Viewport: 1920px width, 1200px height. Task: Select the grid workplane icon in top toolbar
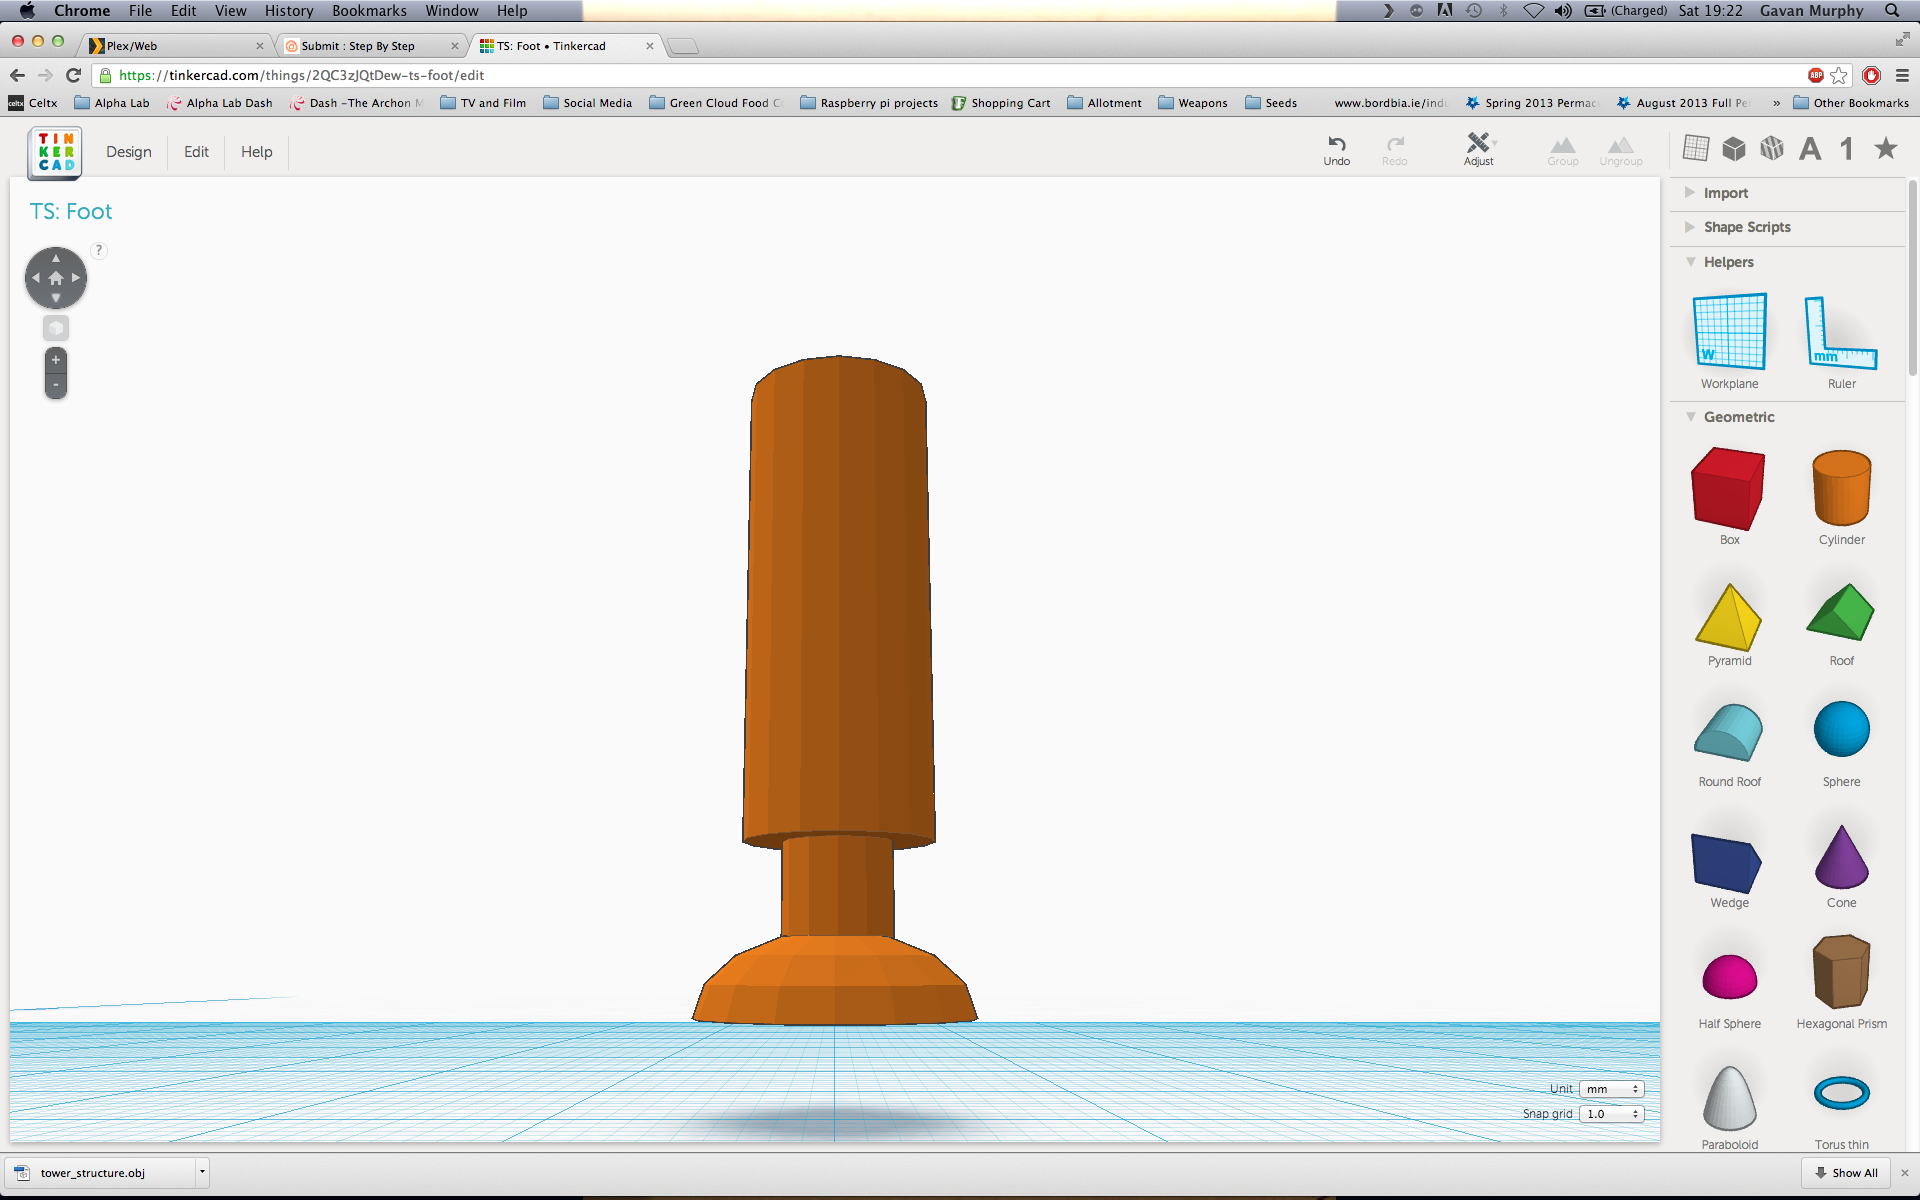[1696, 149]
